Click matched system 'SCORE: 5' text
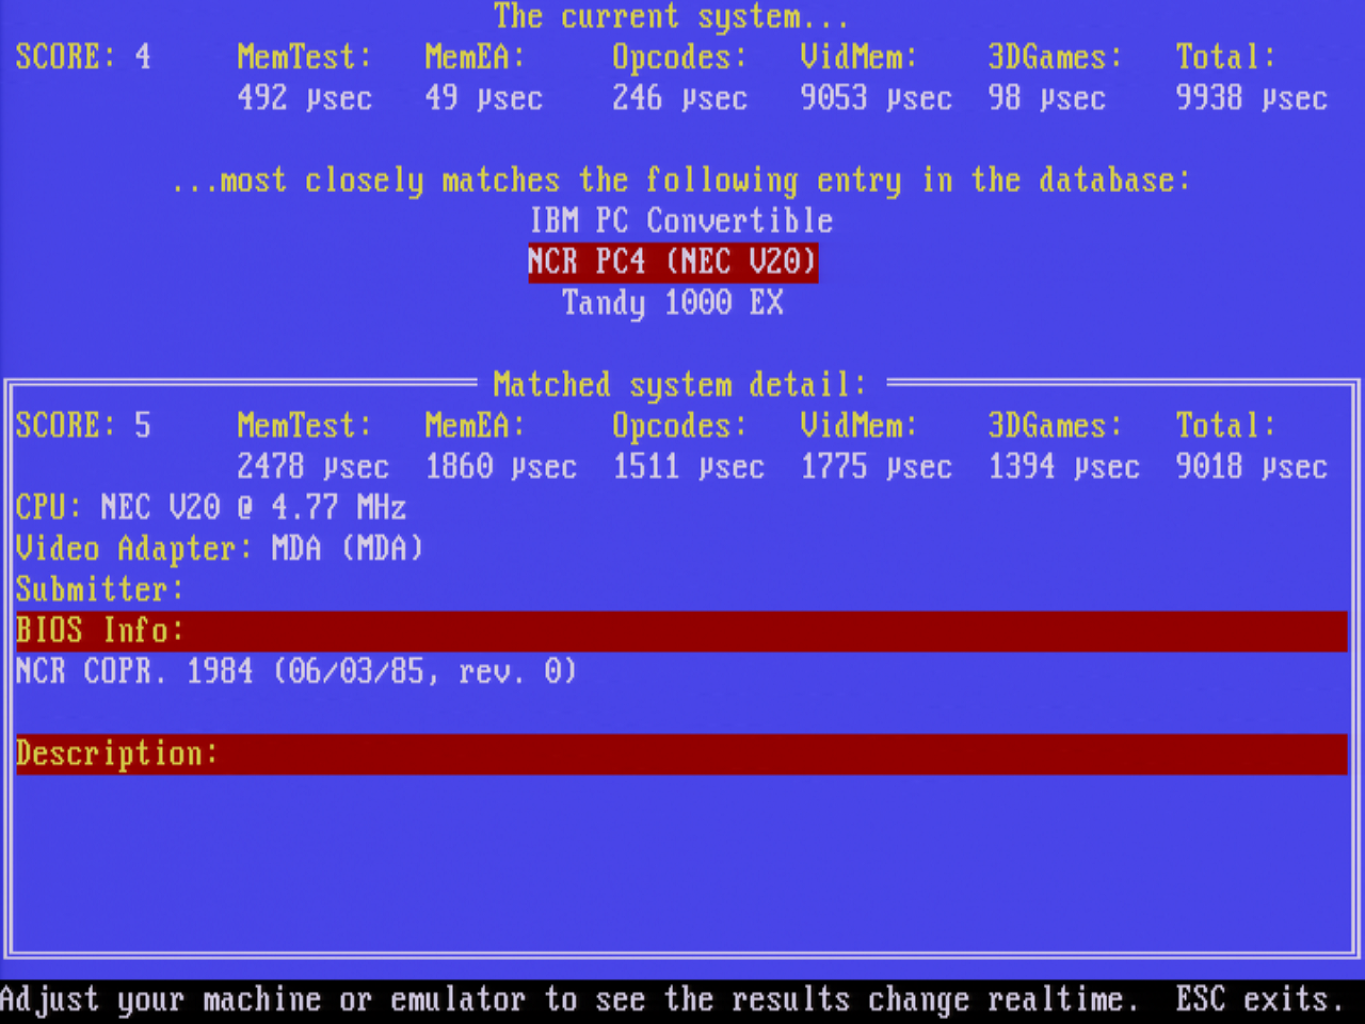This screenshot has width=1365, height=1024. [x=83, y=426]
